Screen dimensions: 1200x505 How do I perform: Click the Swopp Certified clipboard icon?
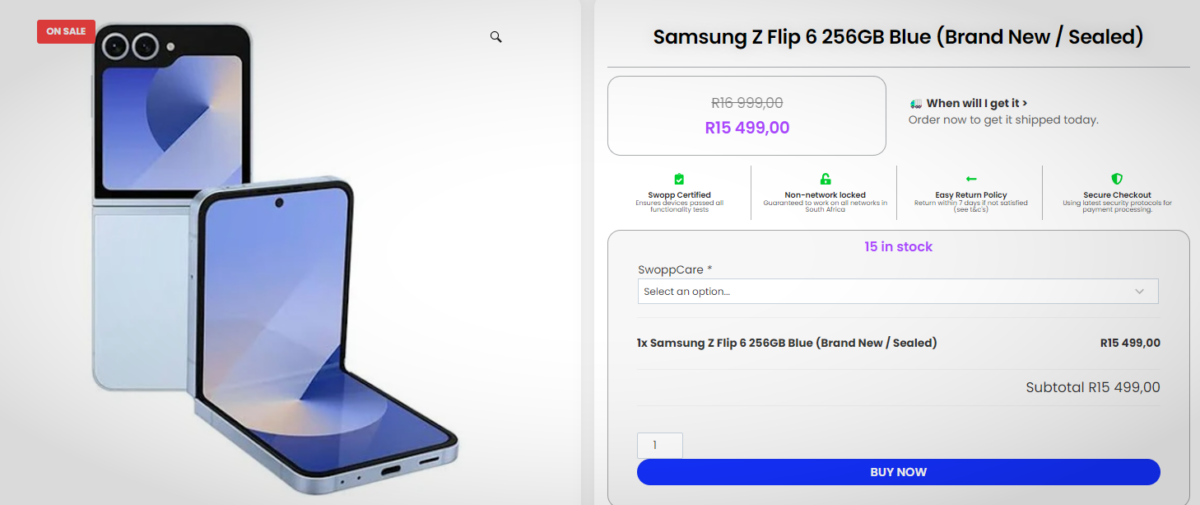point(679,179)
